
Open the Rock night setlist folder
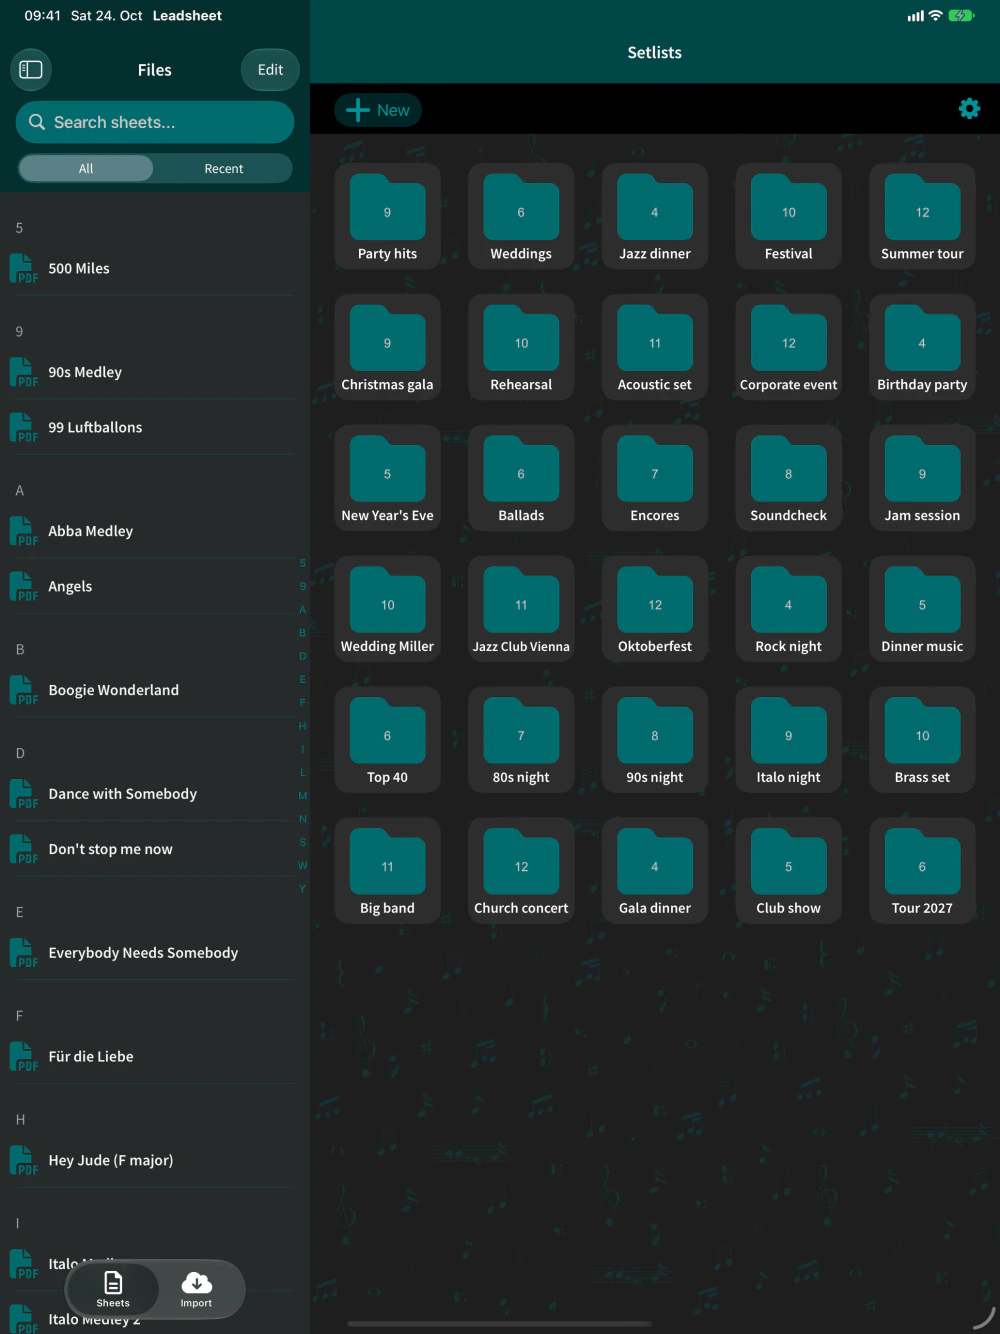(x=789, y=610)
